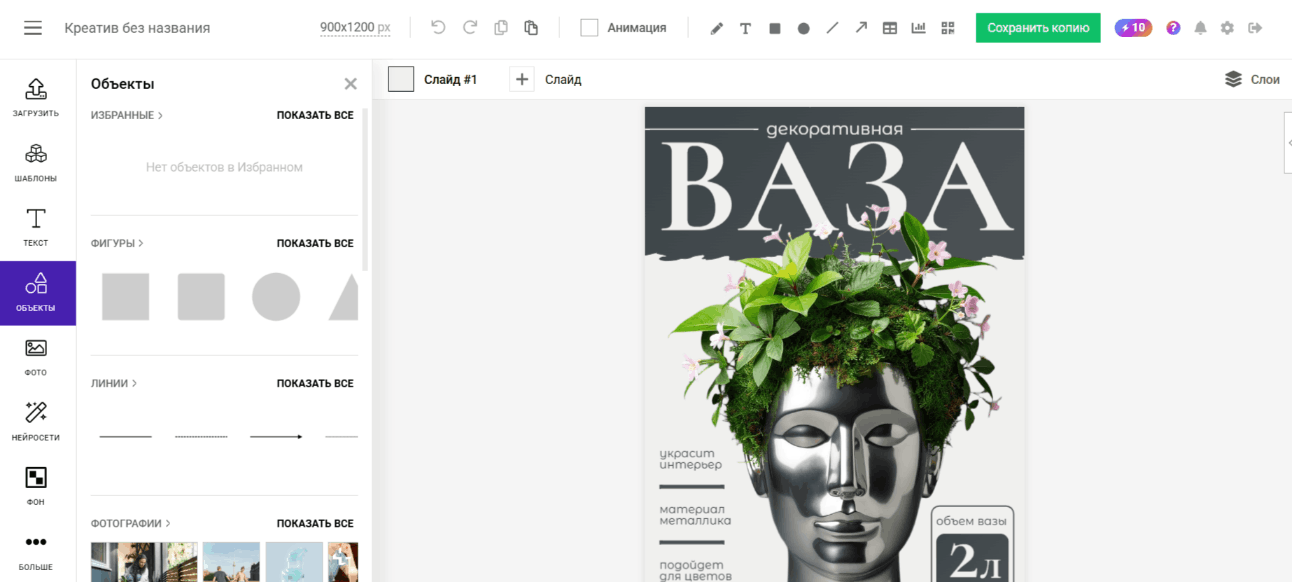Switch to the Нейросети sidebar tab

pos(36,422)
